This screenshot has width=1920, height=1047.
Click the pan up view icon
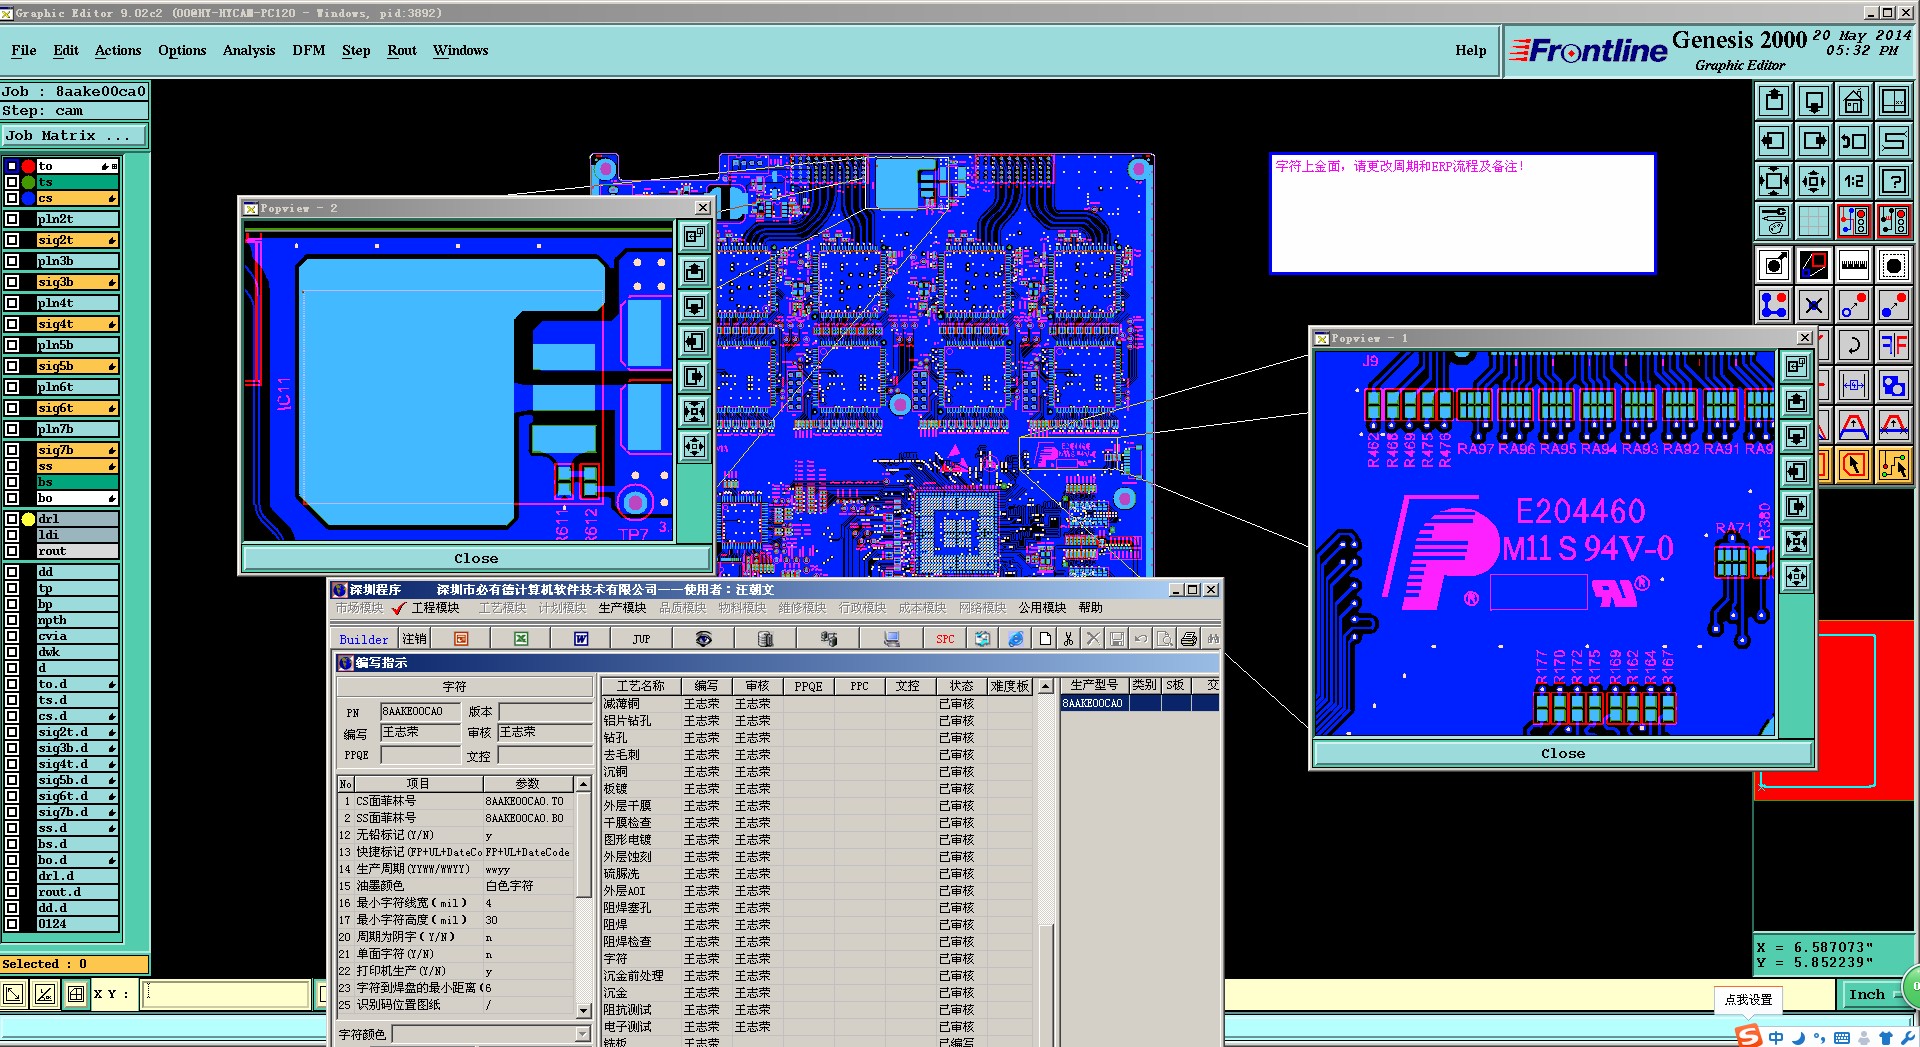[x=1774, y=101]
